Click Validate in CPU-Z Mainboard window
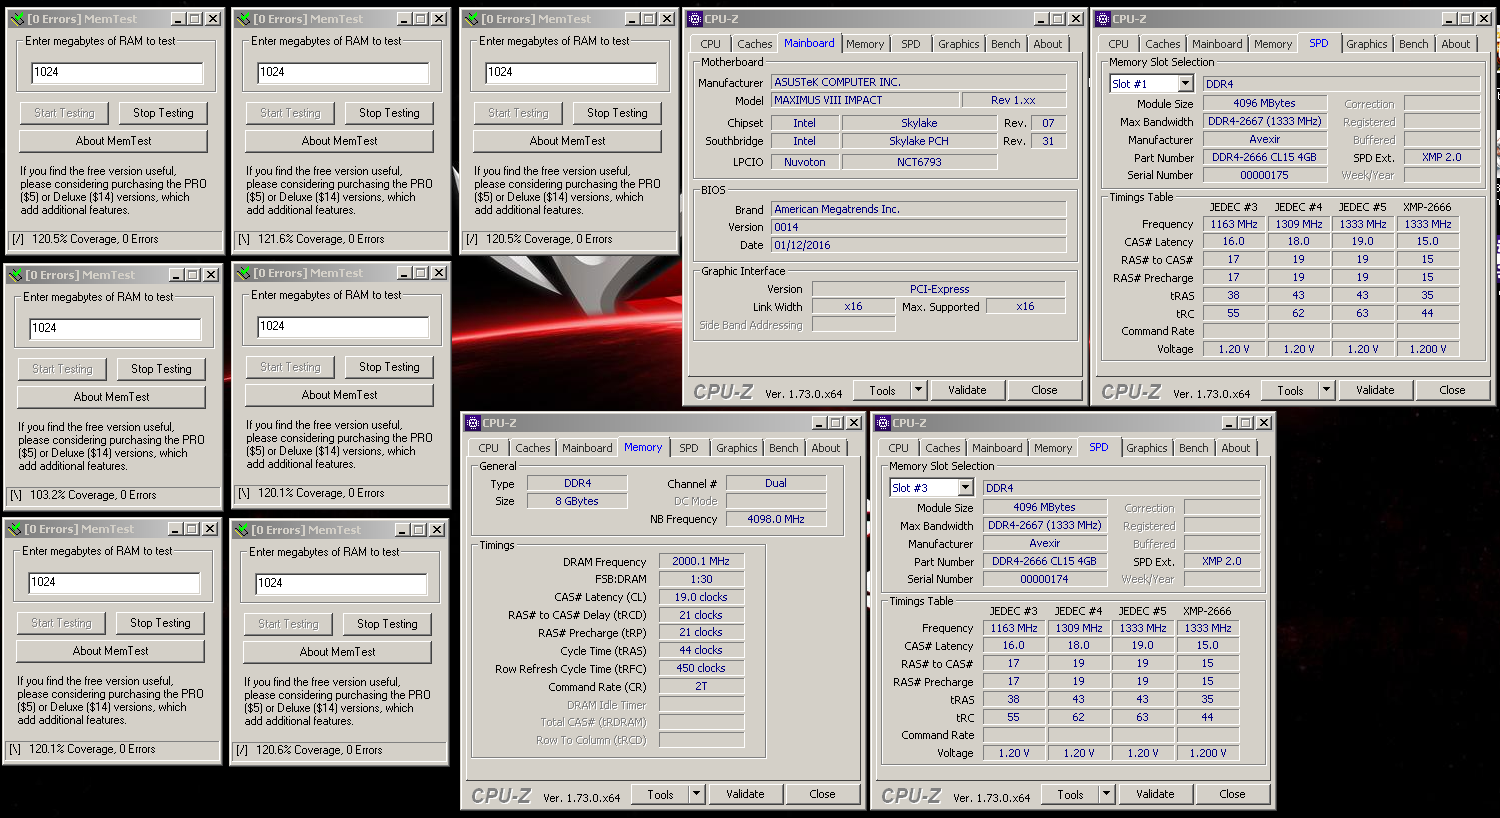The width and height of the screenshot is (1500, 818). click(967, 390)
